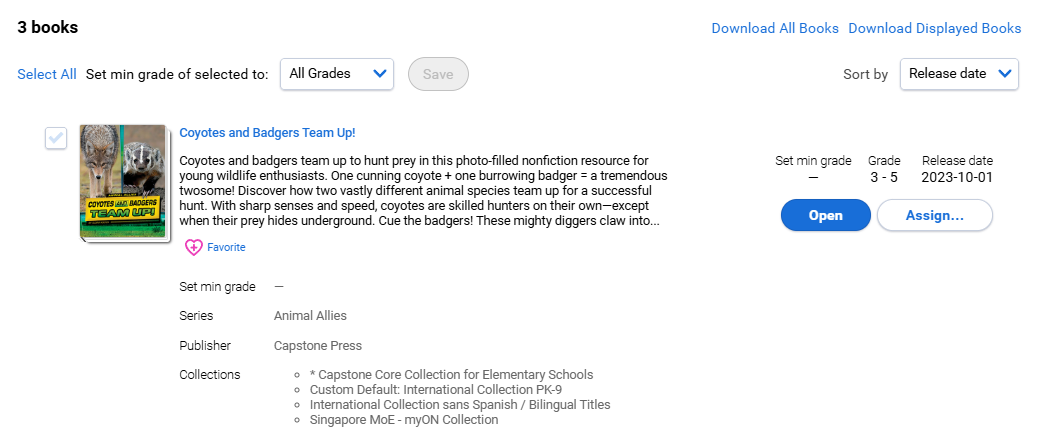Screen dimensions: 1038x445
Task: Click Singapore MoE - myON Collection entry
Action: click(404, 420)
